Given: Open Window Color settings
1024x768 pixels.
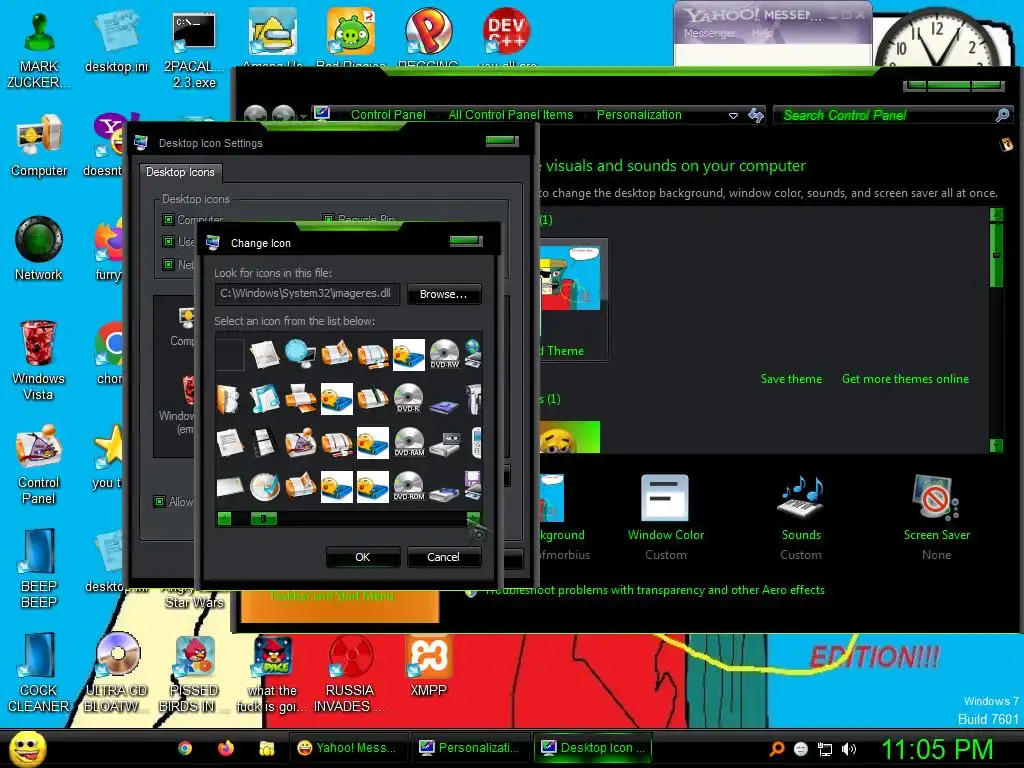Looking at the screenshot, I should click(665, 517).
